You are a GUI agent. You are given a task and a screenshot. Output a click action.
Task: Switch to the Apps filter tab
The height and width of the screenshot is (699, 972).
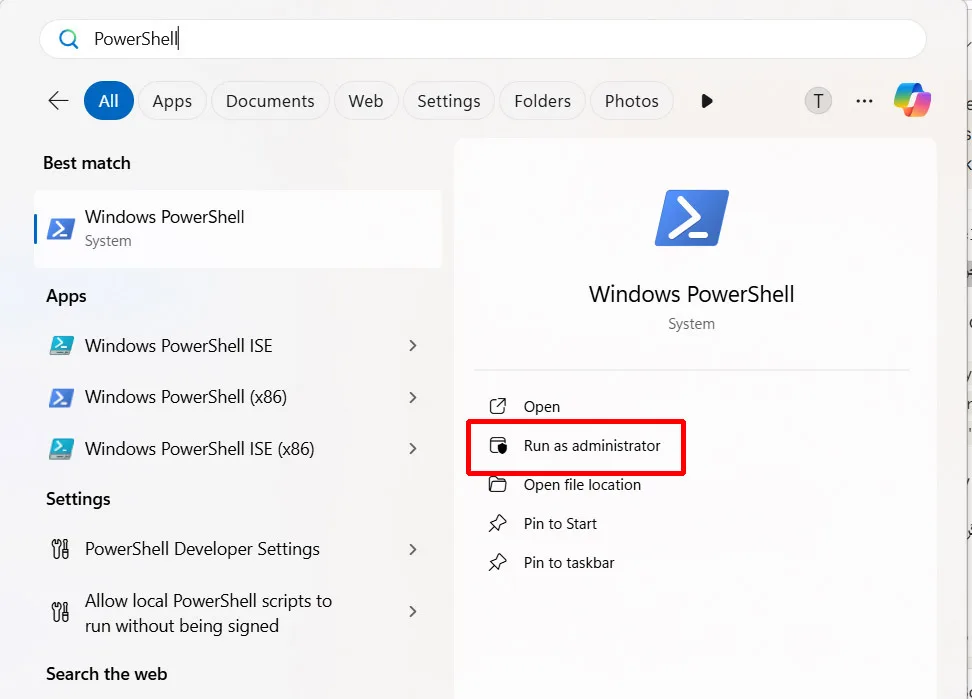[x=172, y=101]
